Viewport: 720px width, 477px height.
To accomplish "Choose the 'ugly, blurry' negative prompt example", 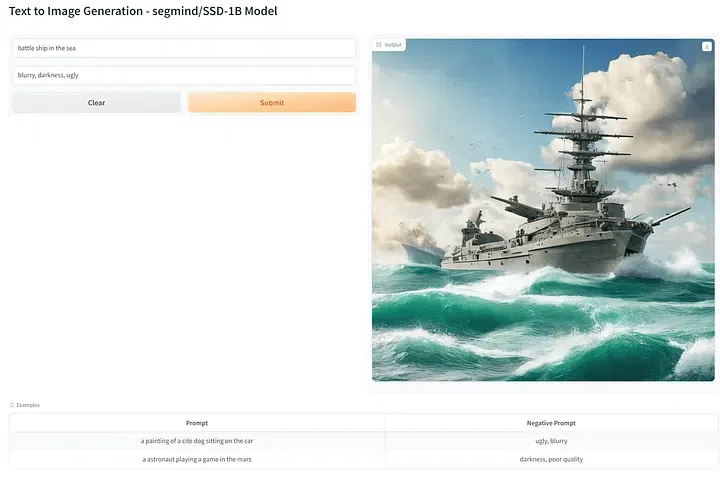I will pos(551,441).
